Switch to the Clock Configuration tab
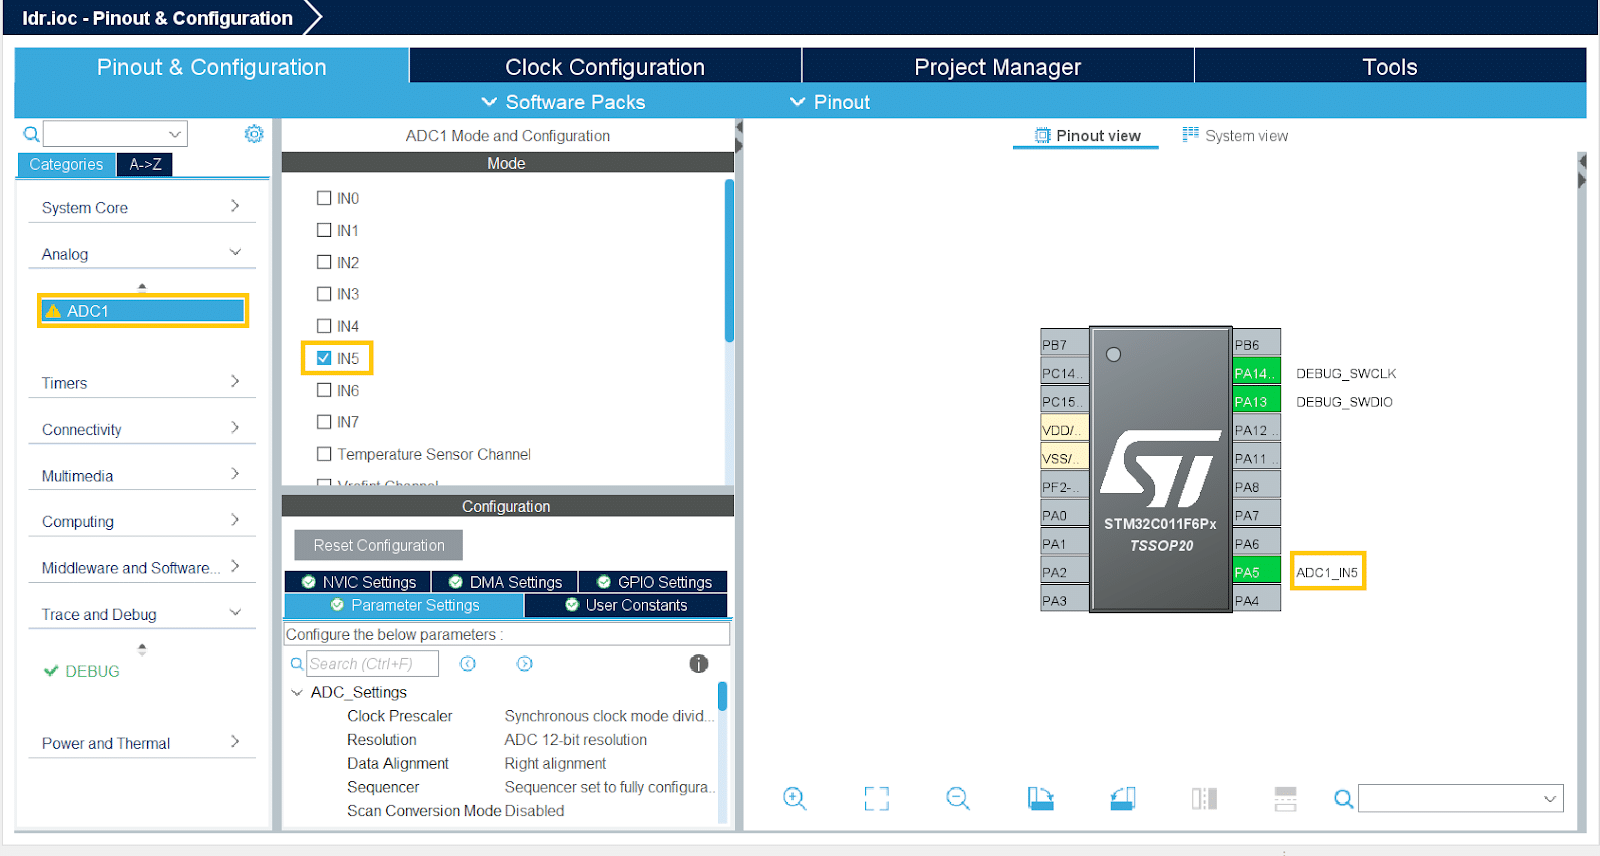 tap(604, 67)
